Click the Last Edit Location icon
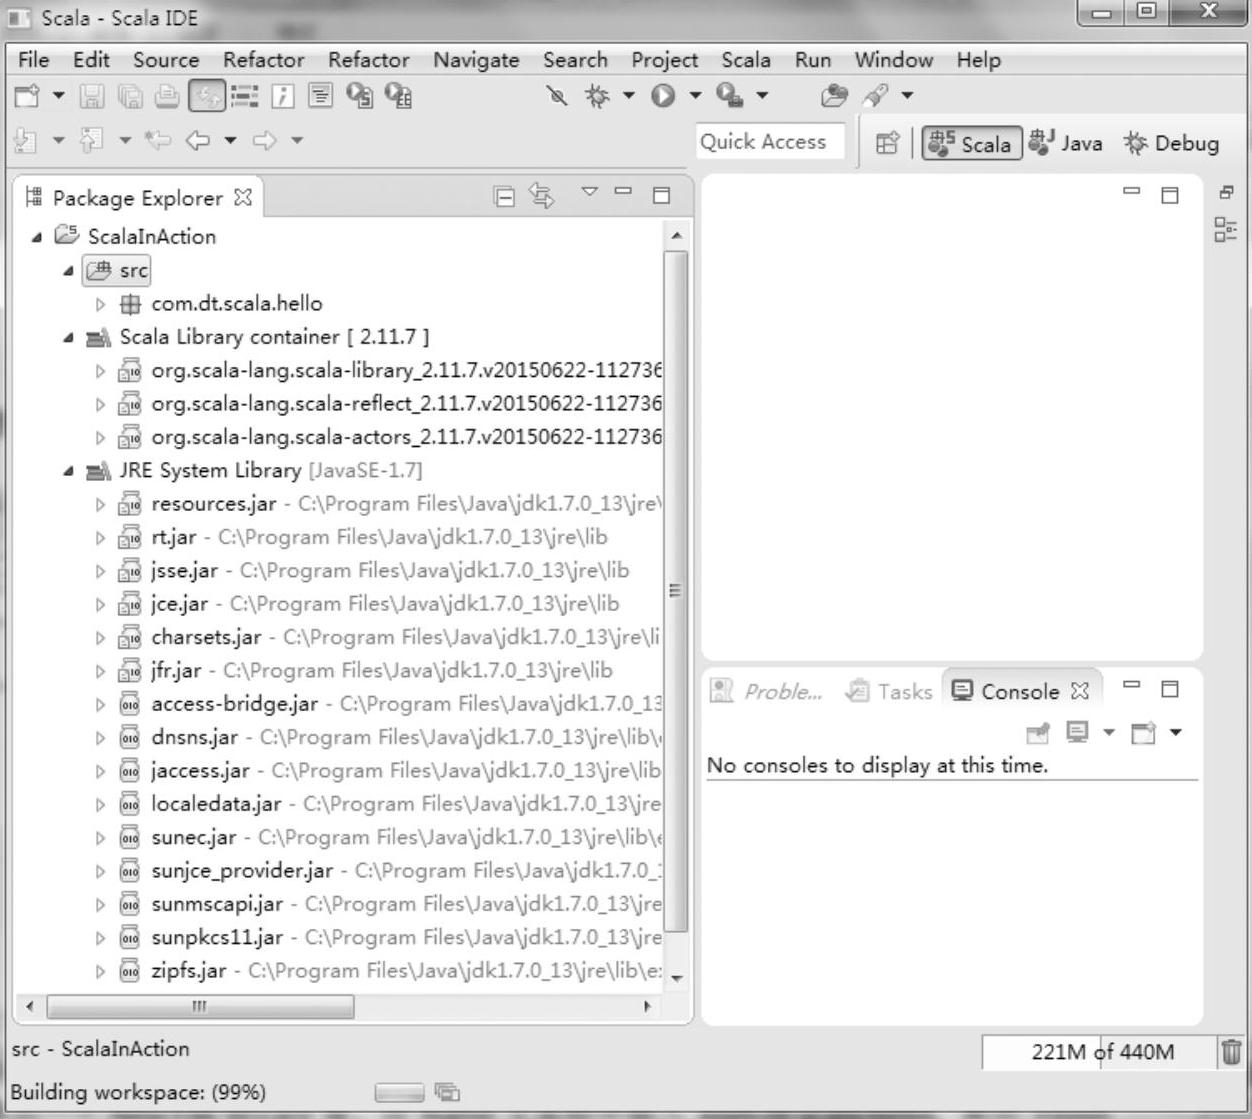This screenshot has height=1119, width=1252. pyautogui.click(x=158, y=140)
